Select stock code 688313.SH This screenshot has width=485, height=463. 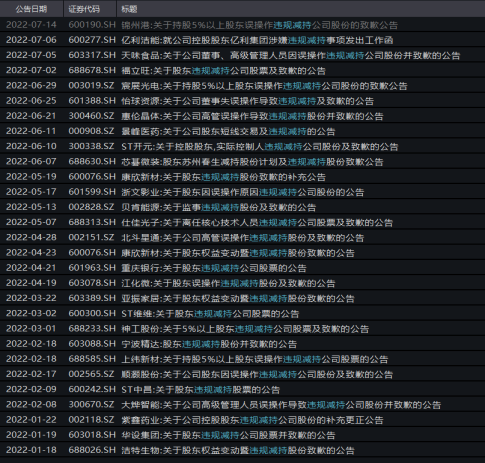click(x=92, y=222)
